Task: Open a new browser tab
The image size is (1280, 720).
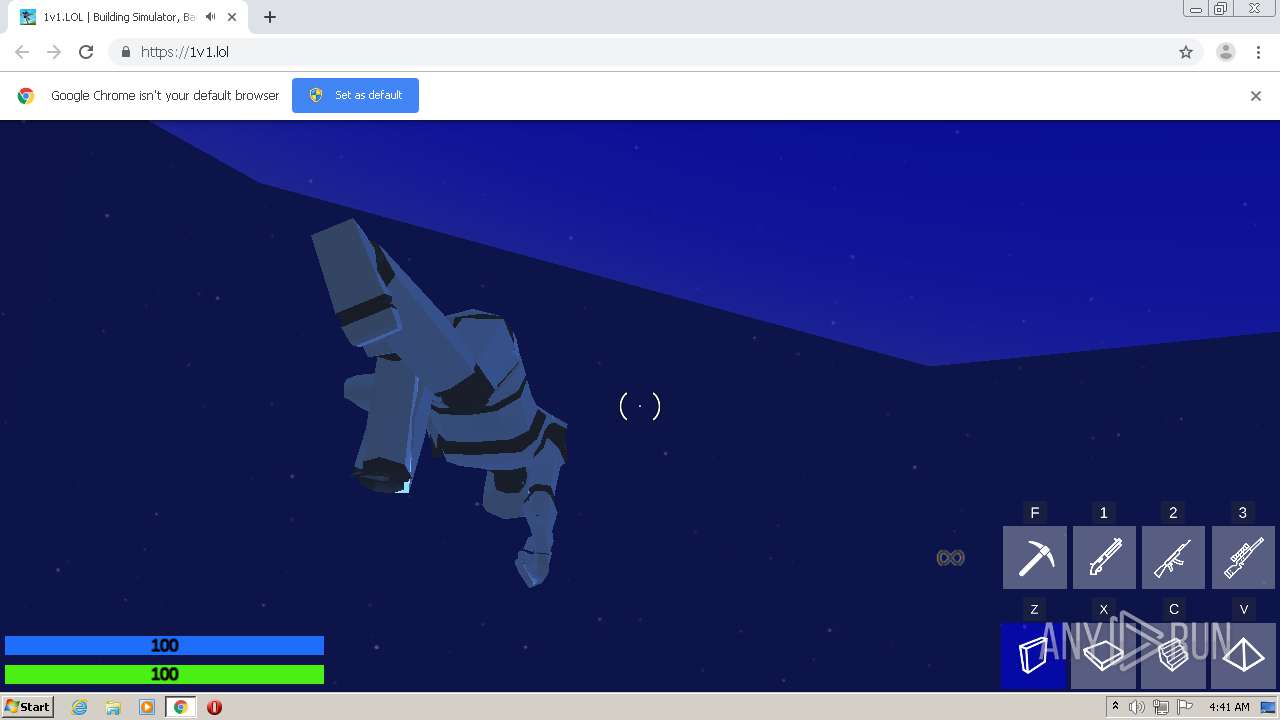Action: click(270, 17)
